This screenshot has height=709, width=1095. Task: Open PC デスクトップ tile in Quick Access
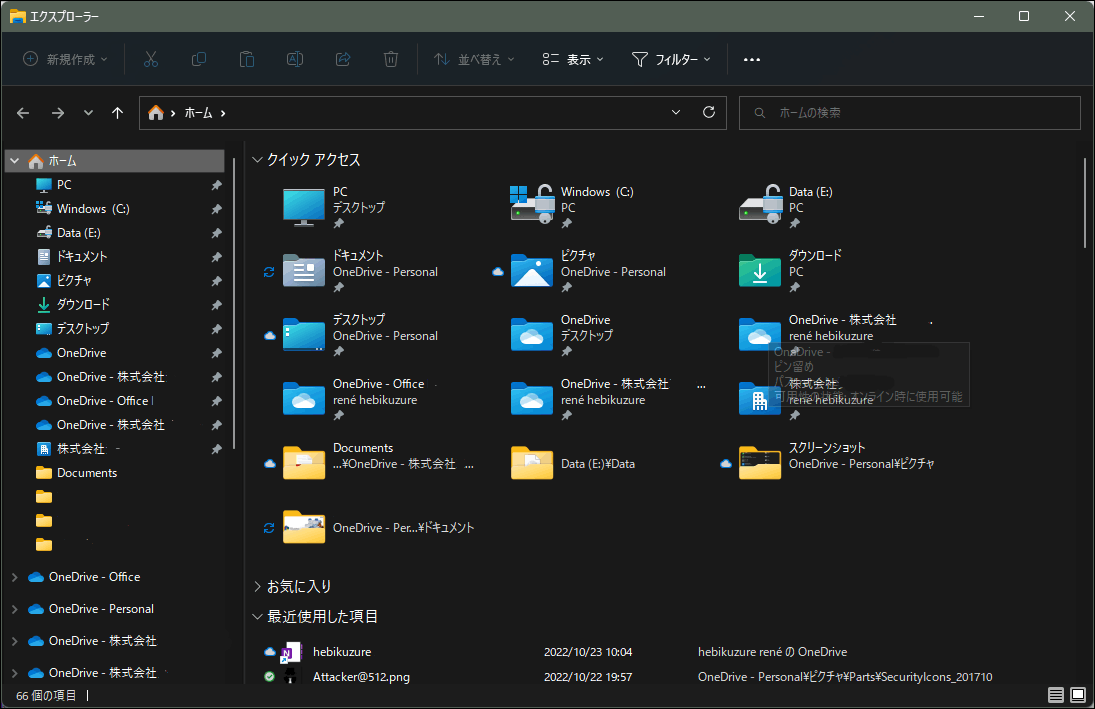tap(334, 207)
